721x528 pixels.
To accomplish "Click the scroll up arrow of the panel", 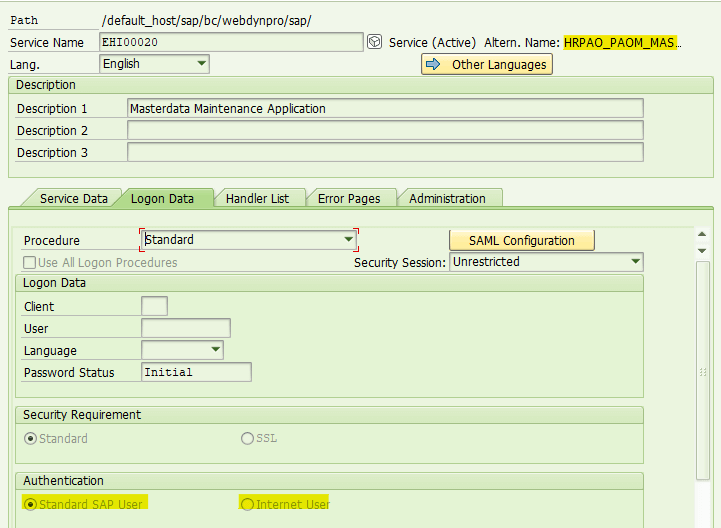I will point(702,235).
